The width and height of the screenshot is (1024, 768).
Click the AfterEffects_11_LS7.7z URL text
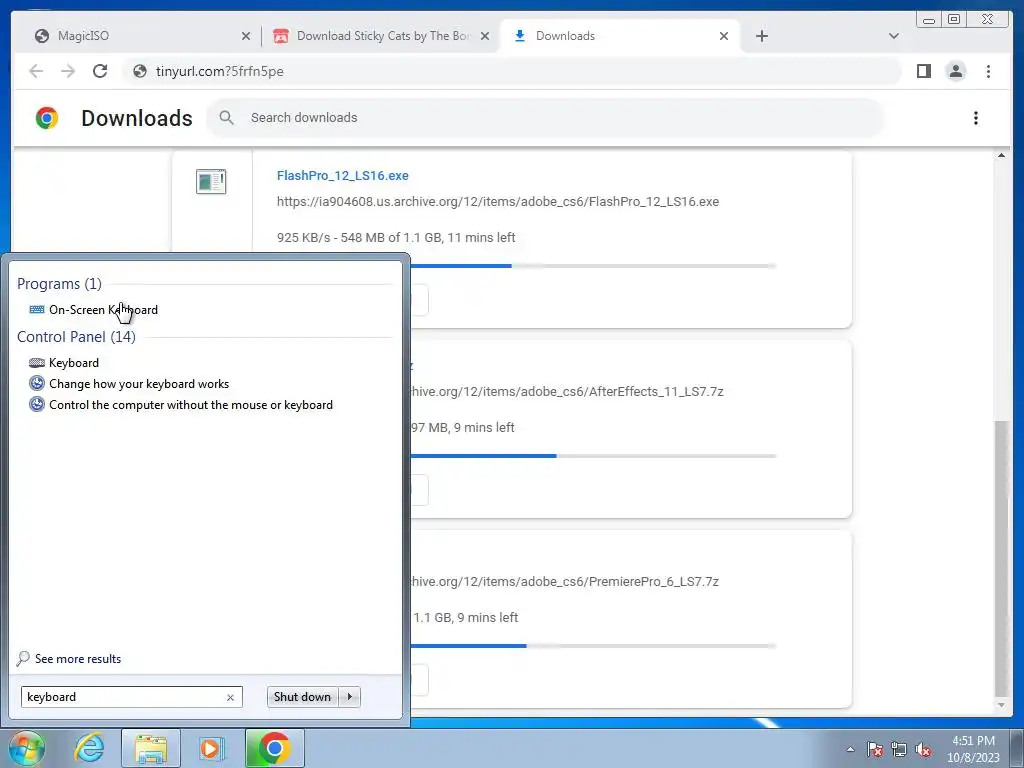(x=567, y=392)
